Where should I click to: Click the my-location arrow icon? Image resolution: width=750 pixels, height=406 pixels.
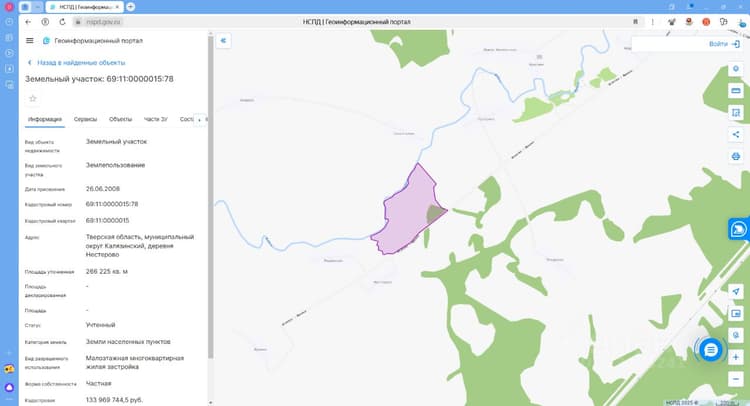click(x=736, y=291)
